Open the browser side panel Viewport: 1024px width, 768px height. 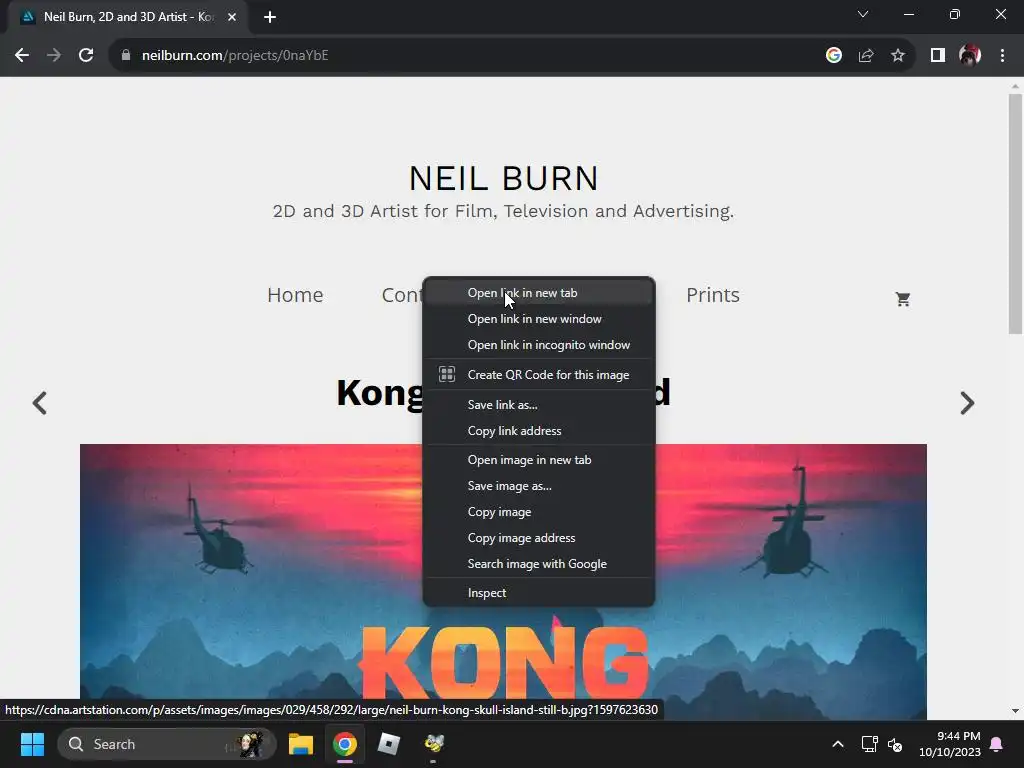click(938, 56)
